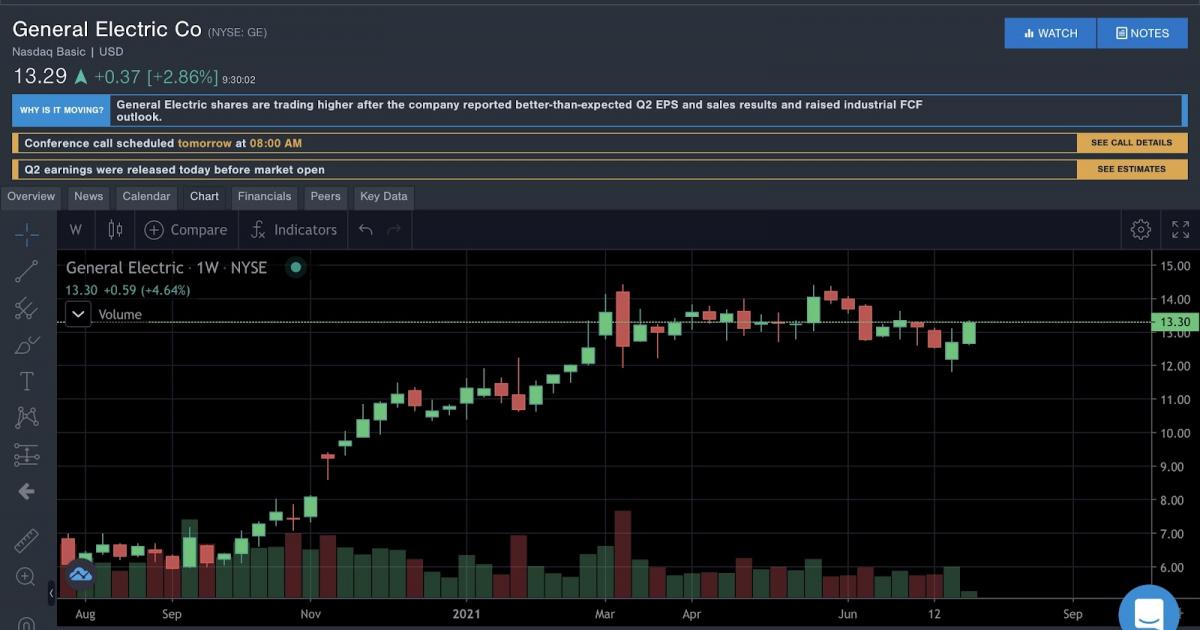Click the Nov label on time axis
The height and width of the screenshot is (630, 1200).
click(x=310, y=614)
